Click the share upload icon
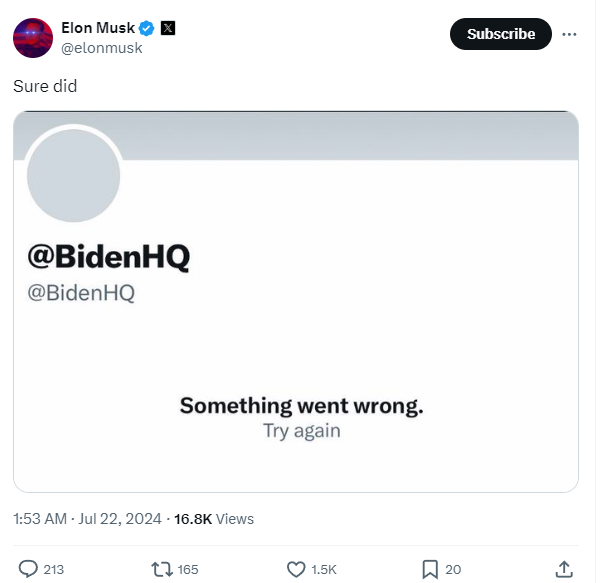The image size is (614, 583). click(x=564, y=569)
